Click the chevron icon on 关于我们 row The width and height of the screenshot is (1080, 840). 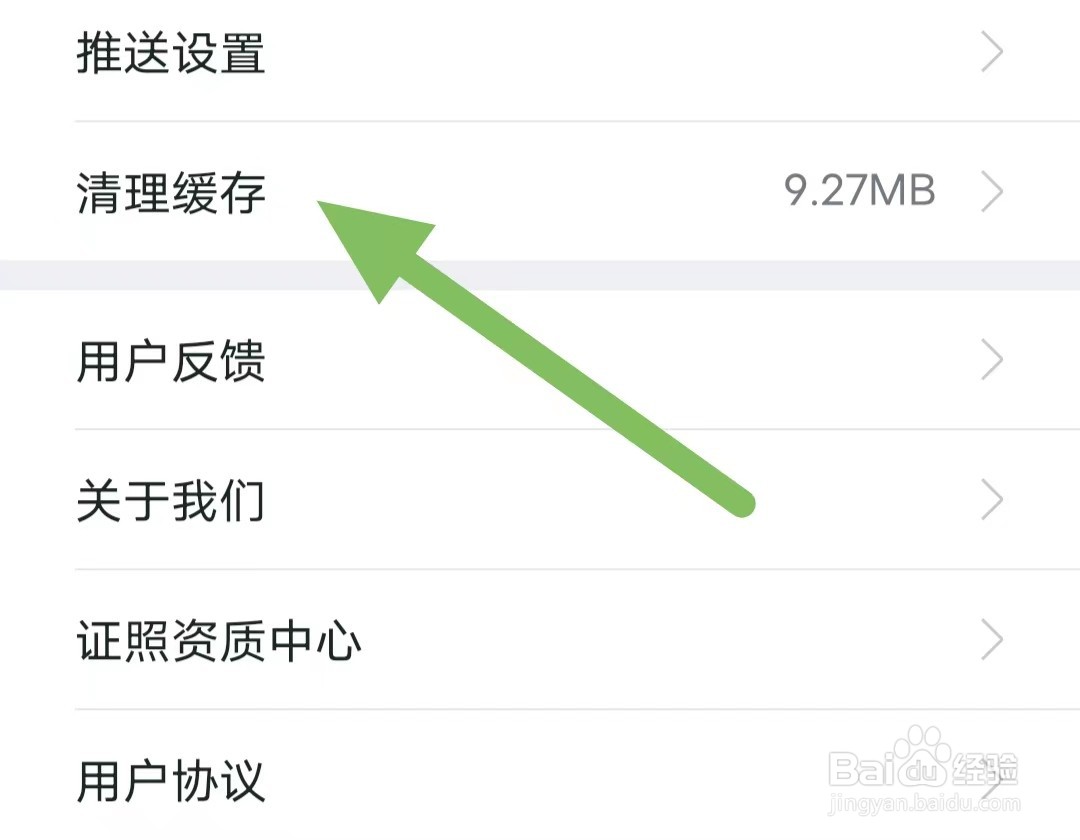992,500
